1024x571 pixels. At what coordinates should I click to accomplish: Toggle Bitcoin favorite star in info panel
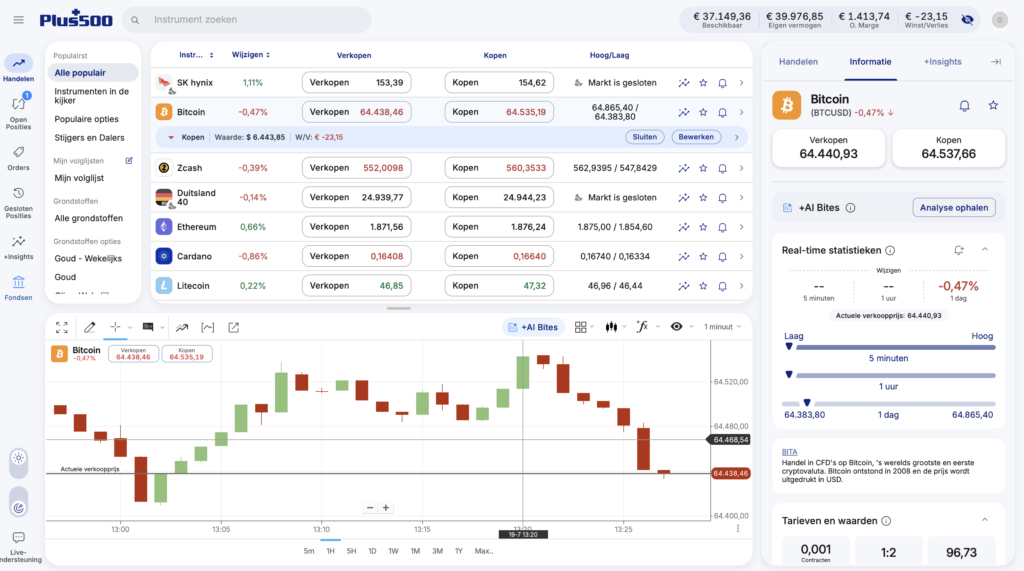coord(993,105)
